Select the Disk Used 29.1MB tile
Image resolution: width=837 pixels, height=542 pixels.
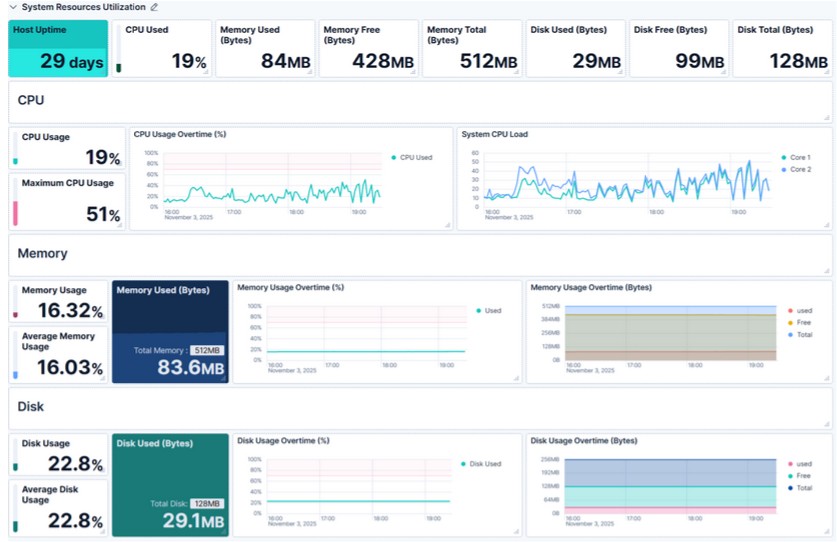click(x=170, y=484)
